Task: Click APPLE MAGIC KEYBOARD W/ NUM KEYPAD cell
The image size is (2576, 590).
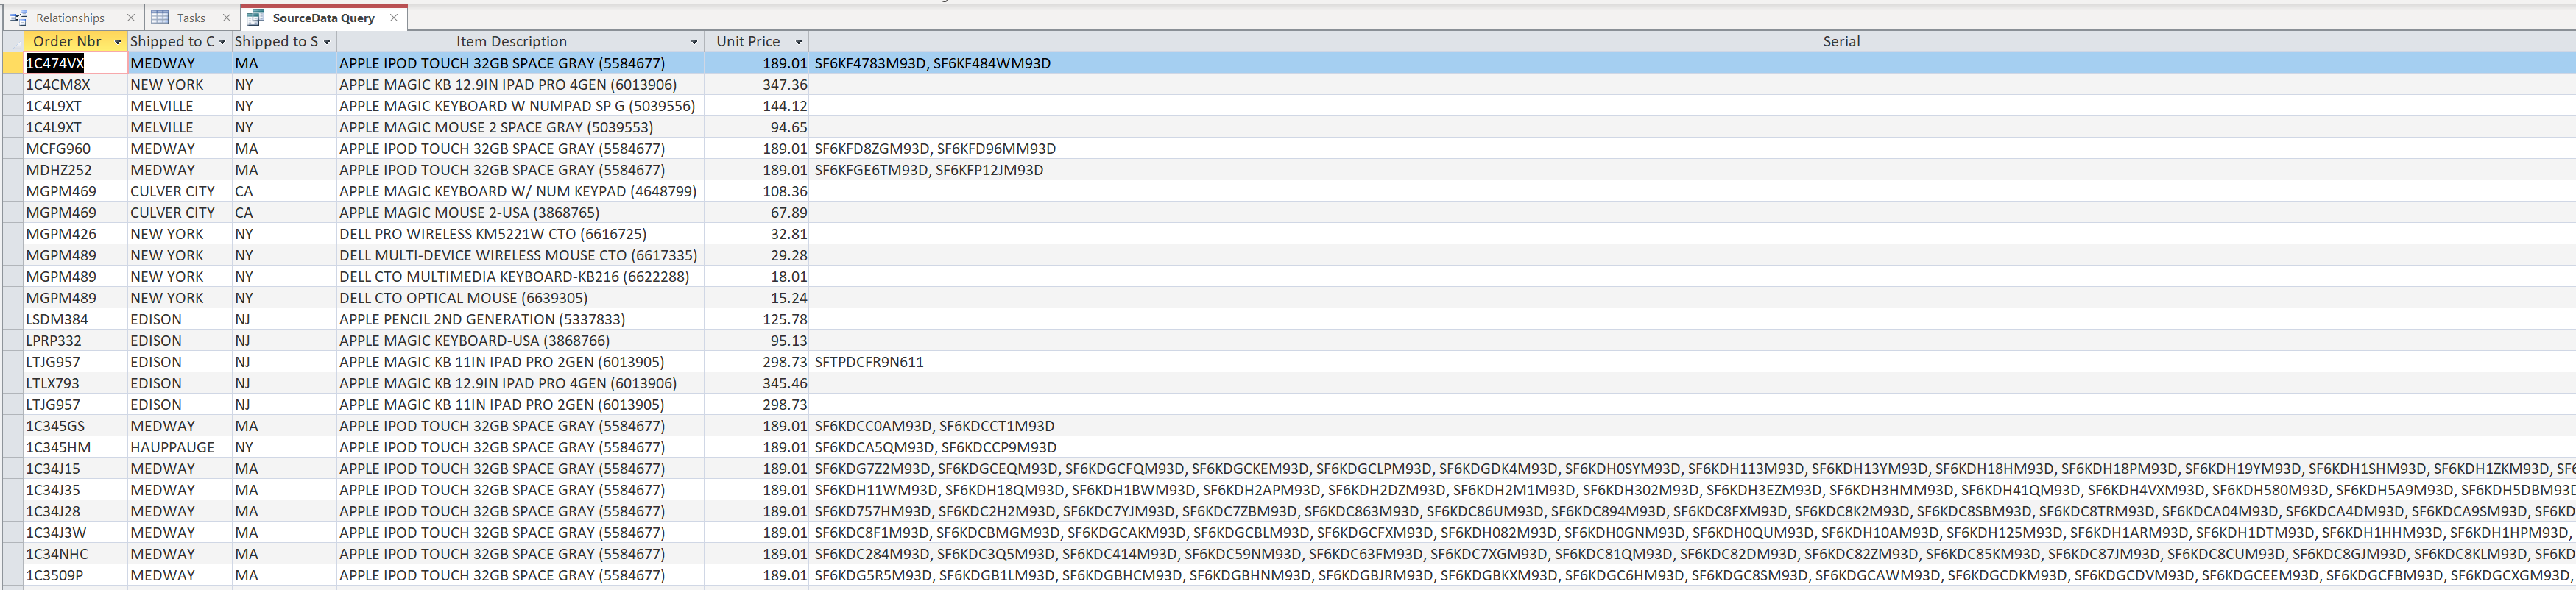Action: [x=520, y=191]
